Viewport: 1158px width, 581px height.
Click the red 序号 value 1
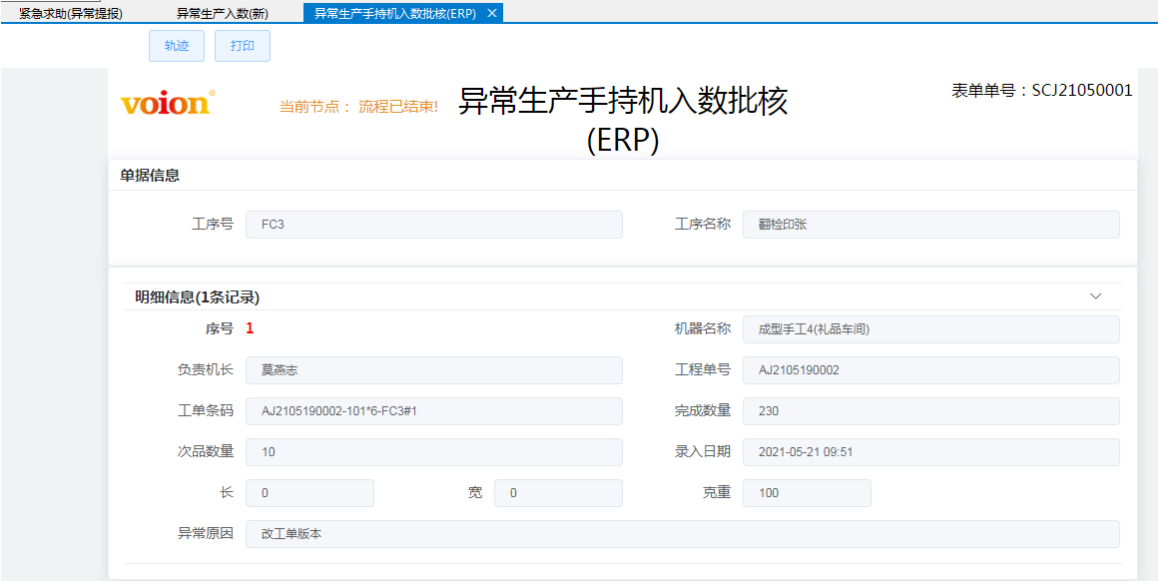click(x=250, y=329)
